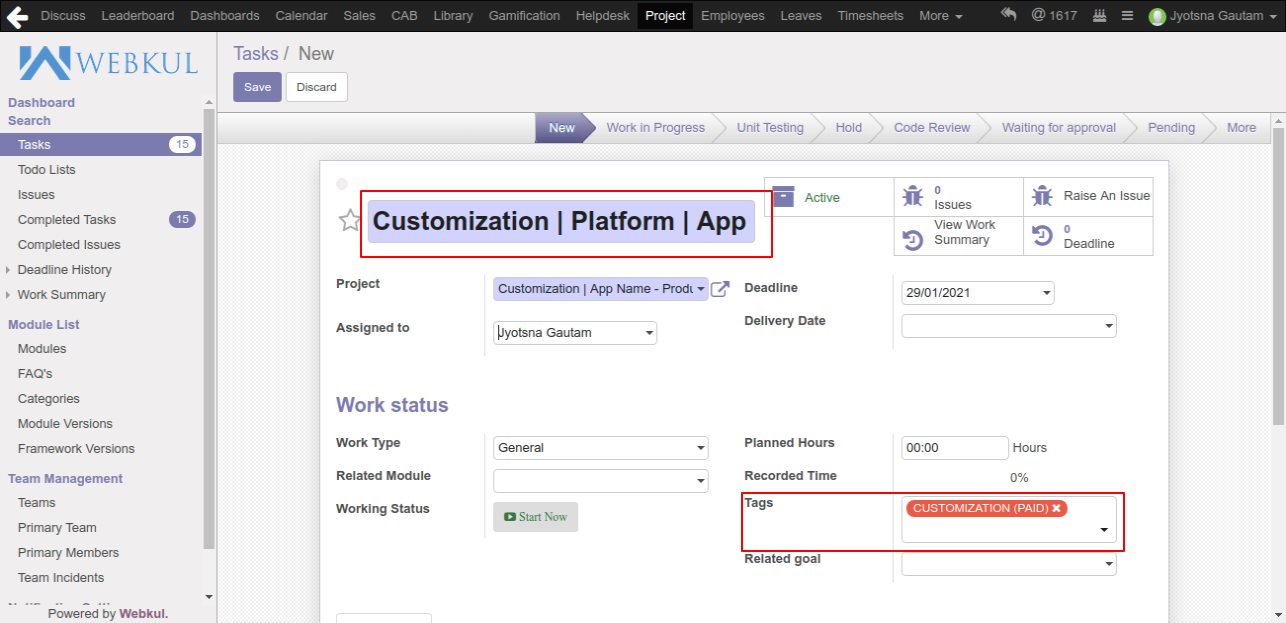1286x623 pixels.
Task: Open the birthday cake icon in top bar
Action: (1099, 16)
